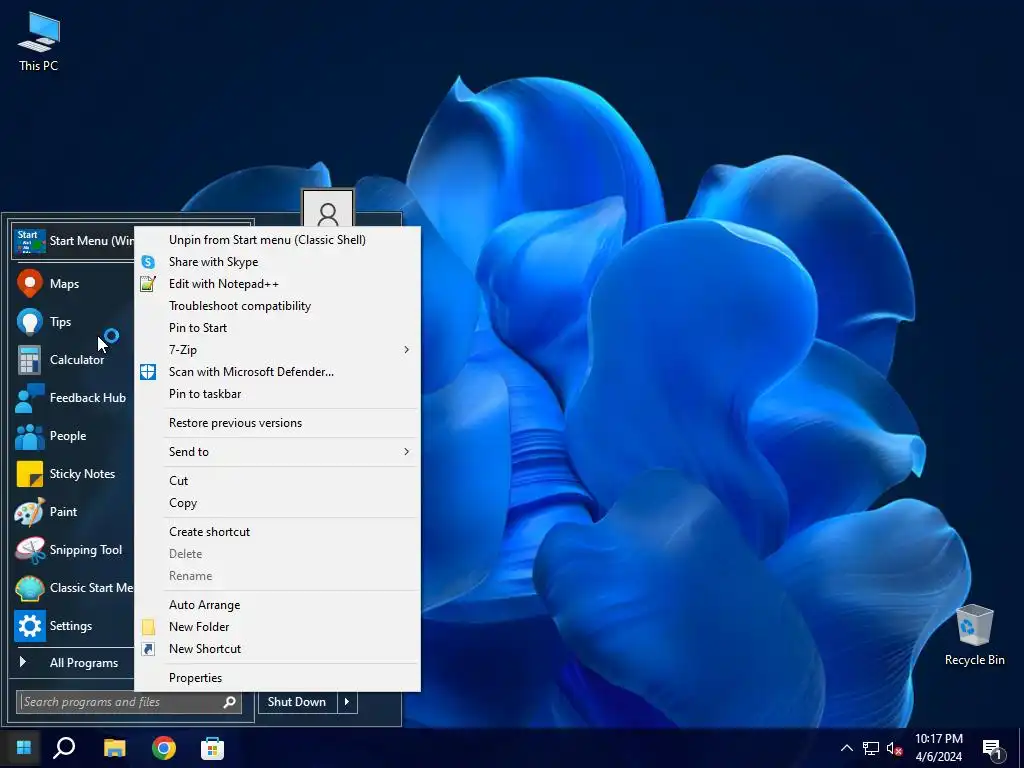Select the Recycle Bin desktop icon
The width and height of the screenshot is (1024, 768).
coord(974,635)
